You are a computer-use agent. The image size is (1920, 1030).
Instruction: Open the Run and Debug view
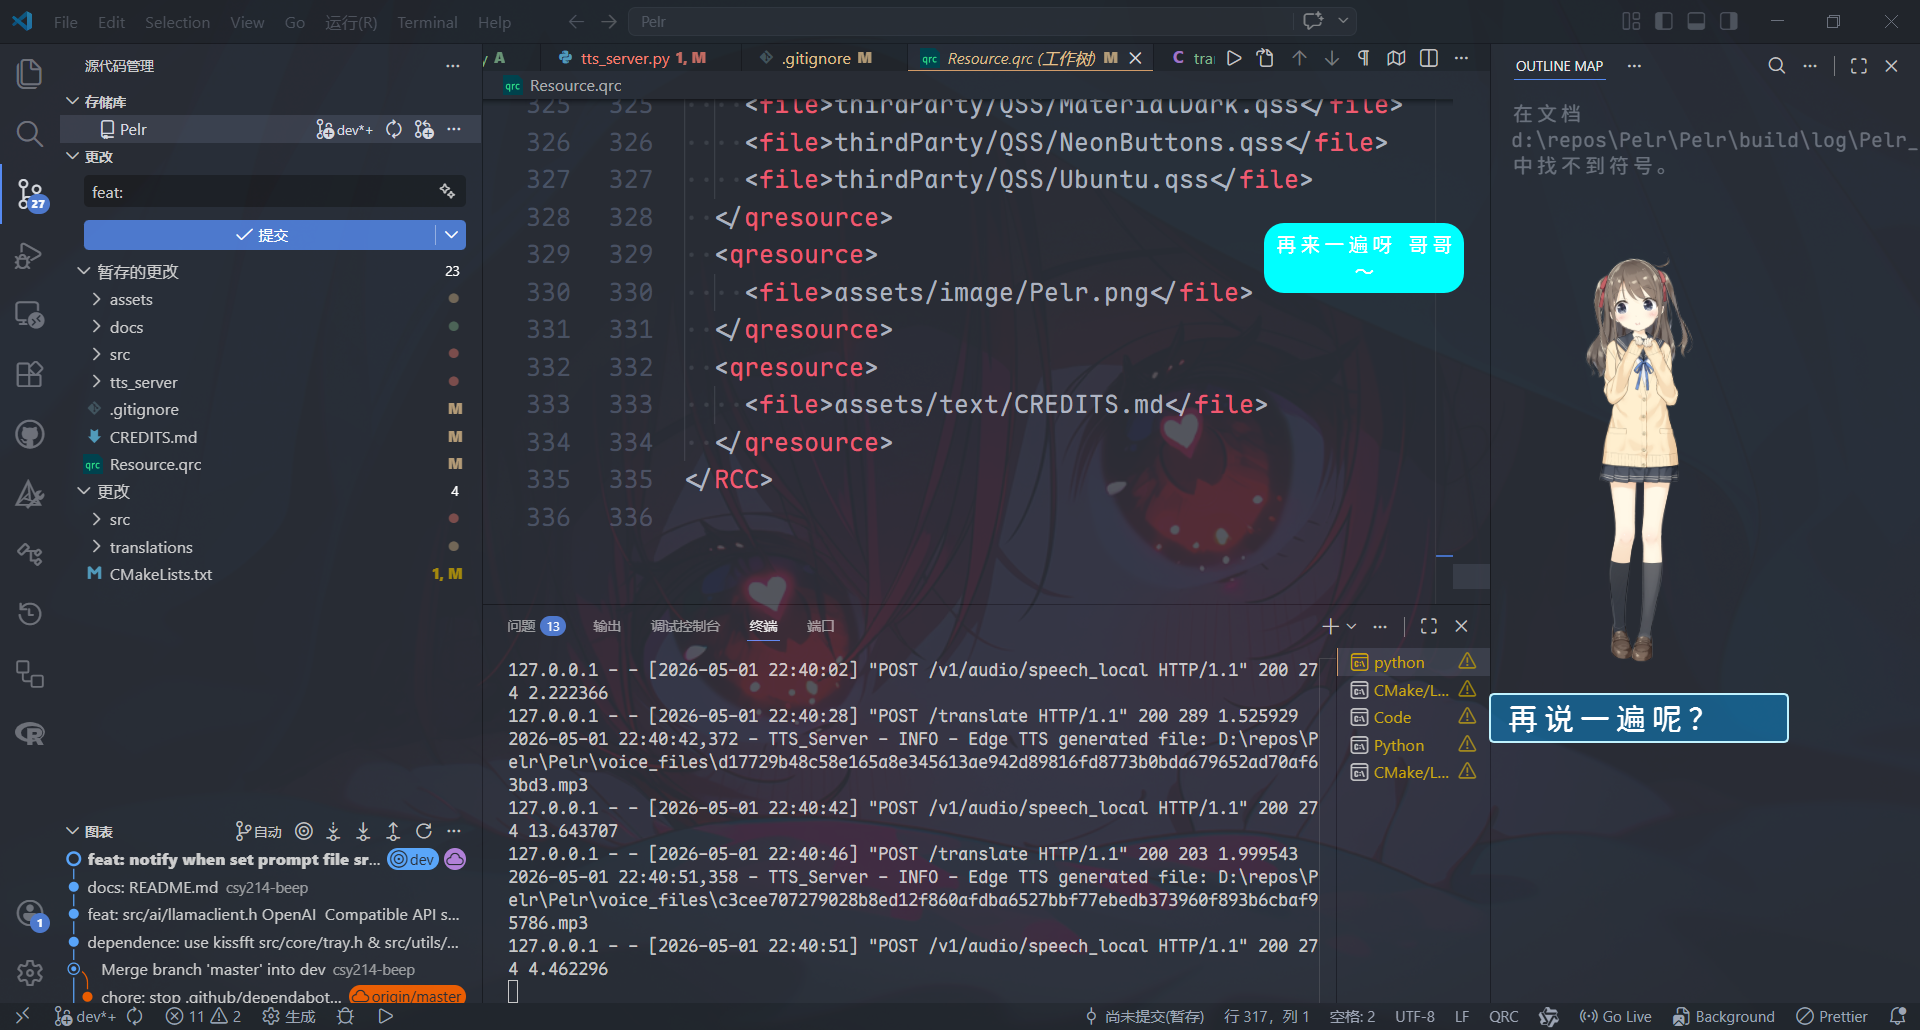[x=30, y=256]
